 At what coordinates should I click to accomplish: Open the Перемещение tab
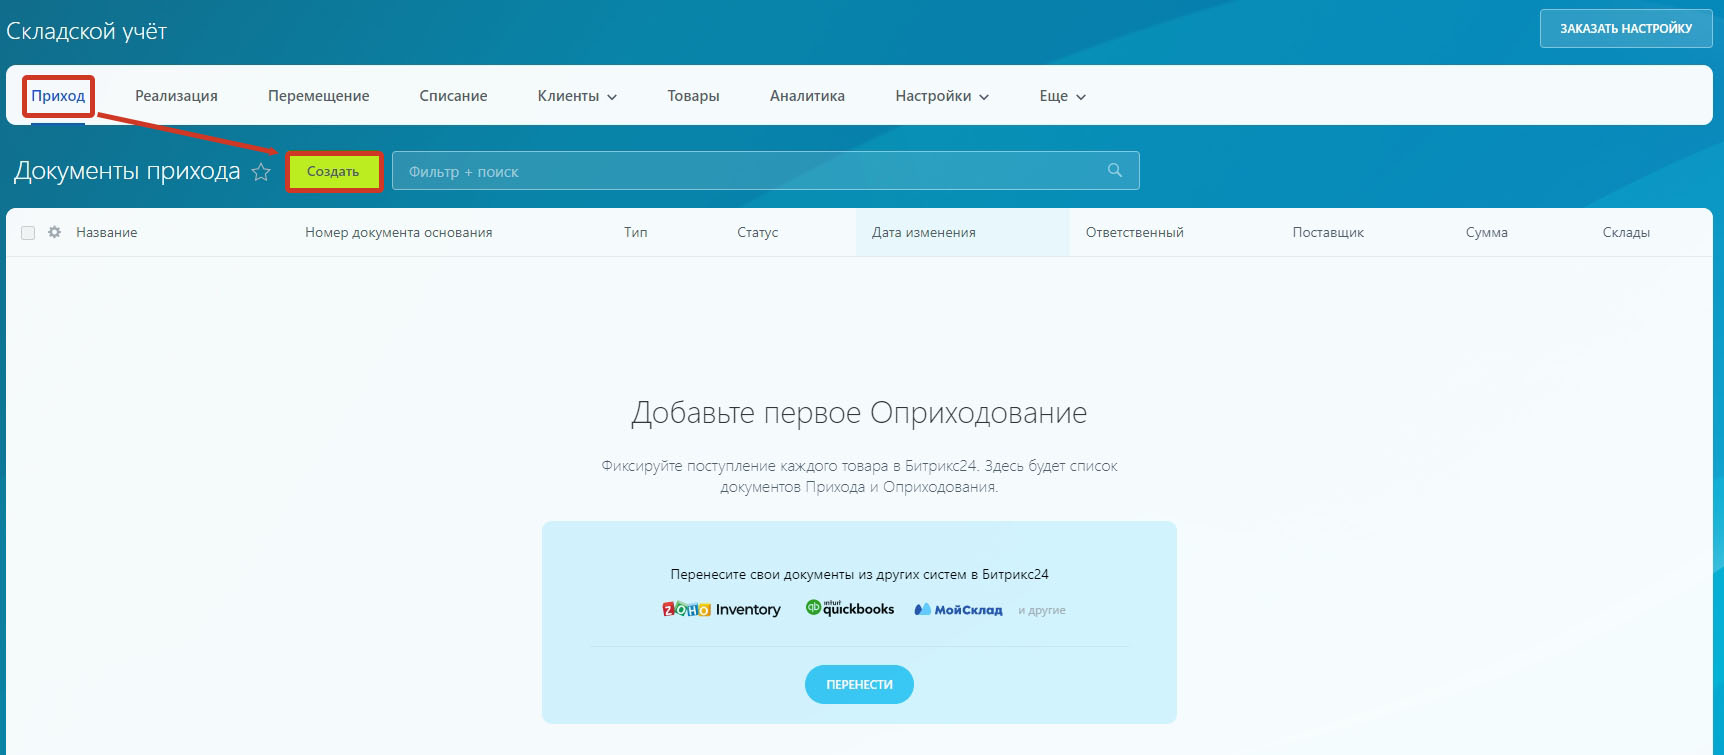[x=318, y=96]
